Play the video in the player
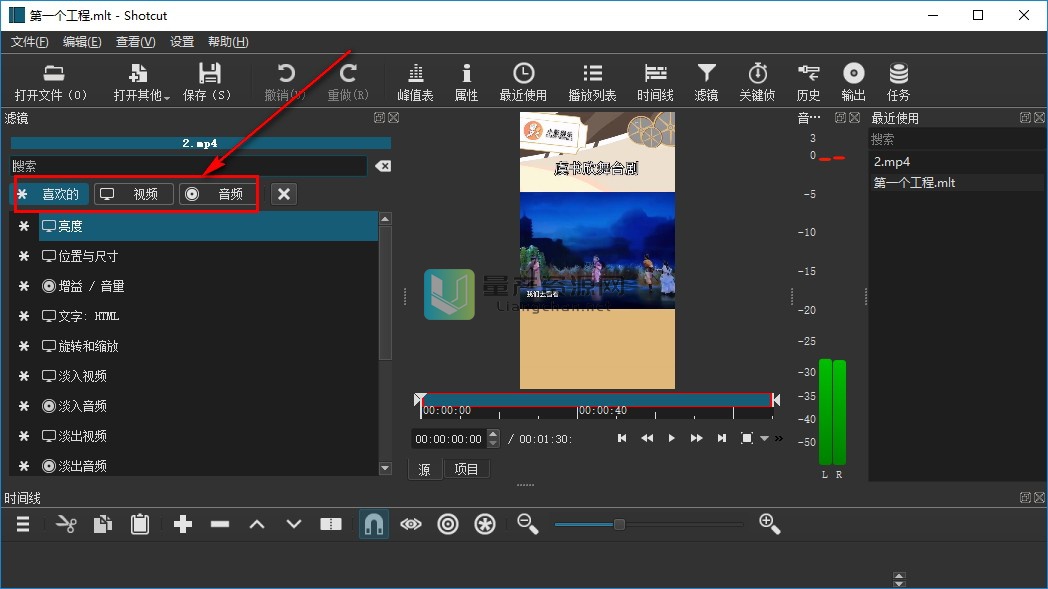1048x589 pixels. 672,438
